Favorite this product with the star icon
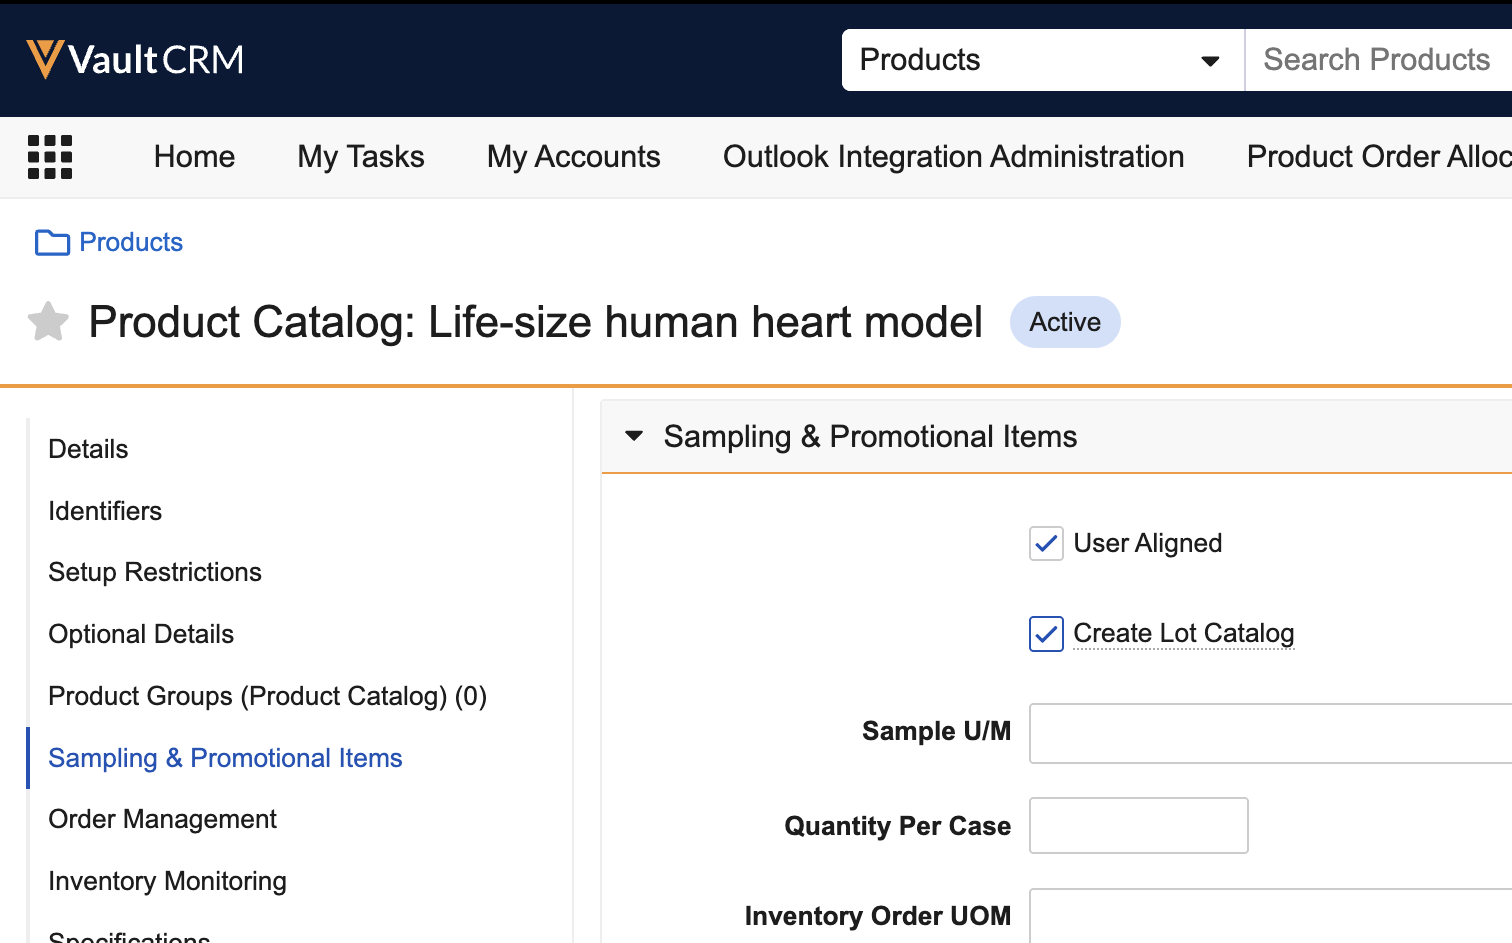Image resolution: width=1512 pixels, height=943 pixels. [48, 322]
